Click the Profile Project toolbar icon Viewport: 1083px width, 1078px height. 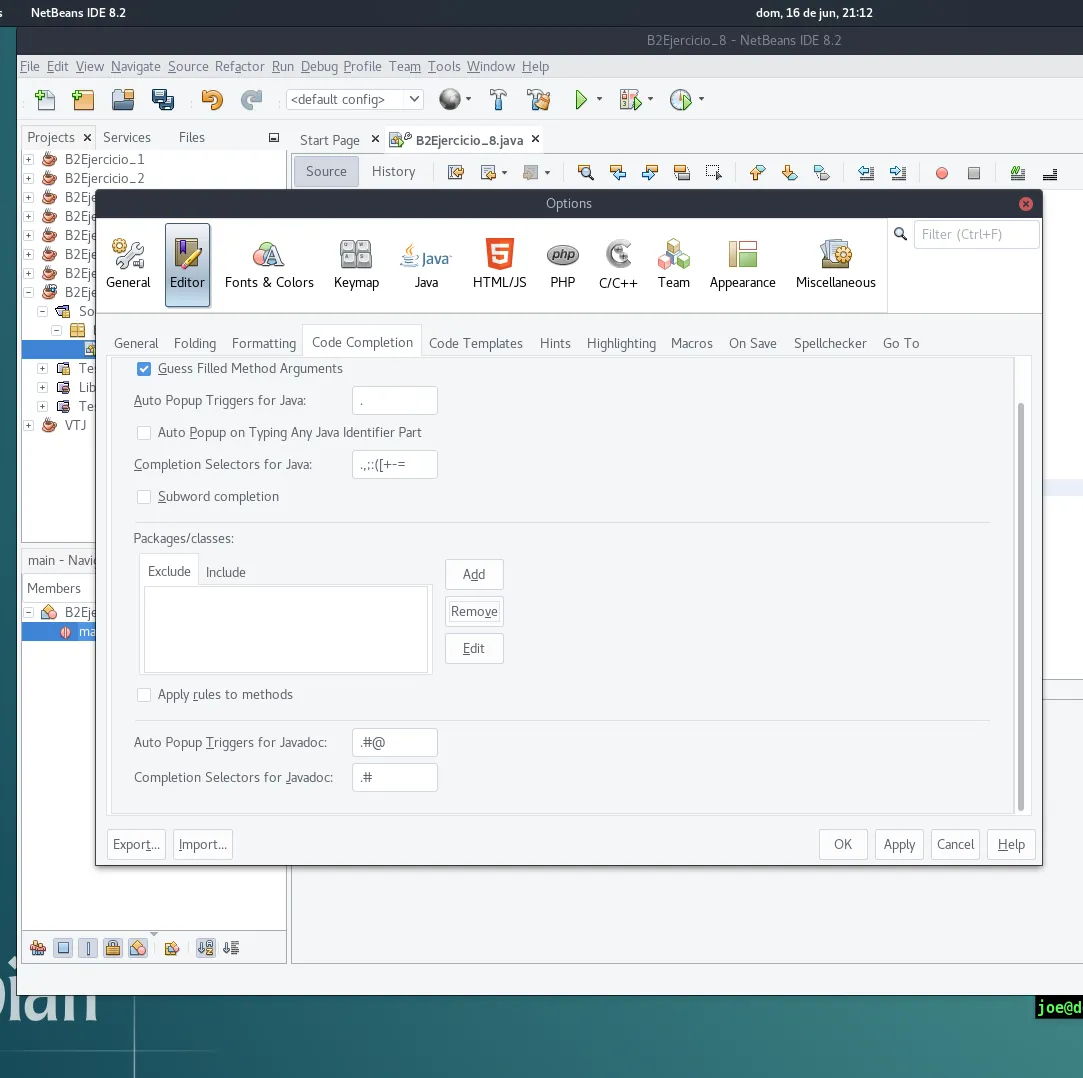tap(680, 99)
